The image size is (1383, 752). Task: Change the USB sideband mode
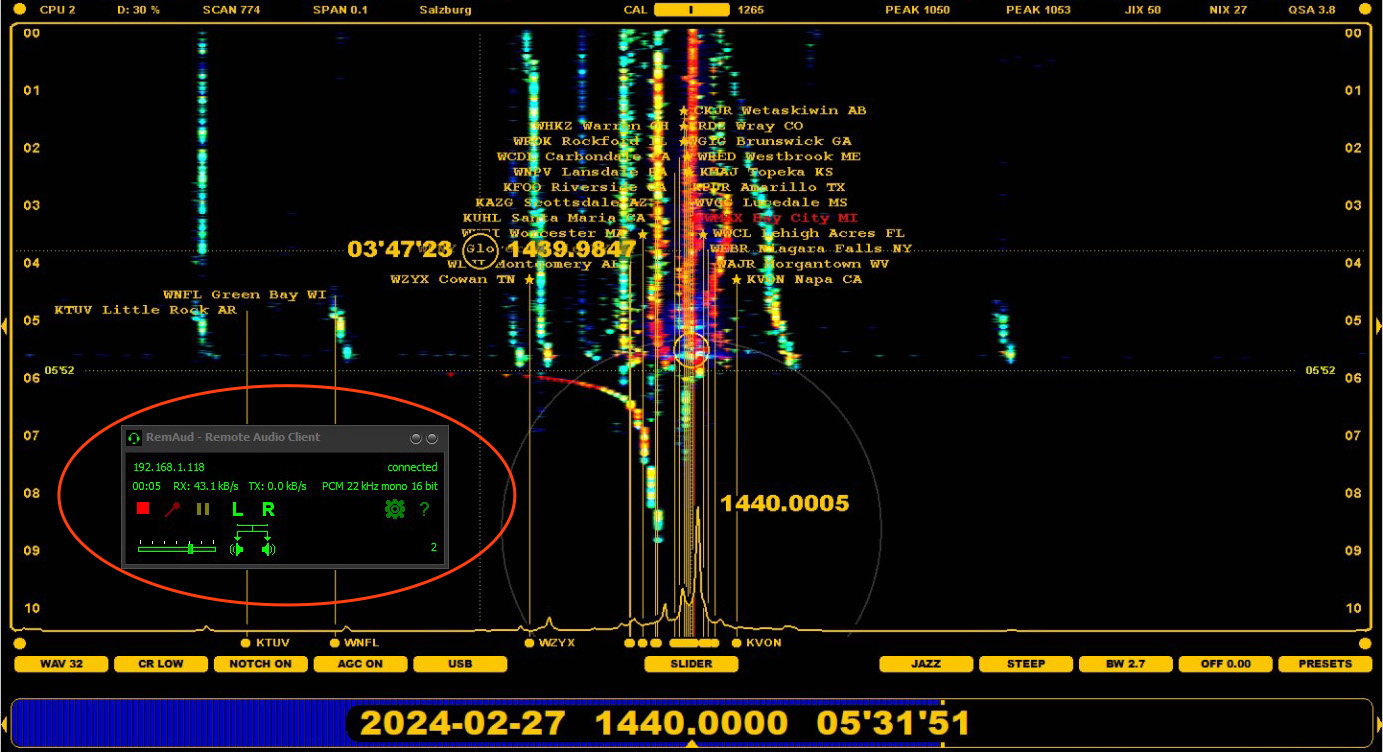460,664
